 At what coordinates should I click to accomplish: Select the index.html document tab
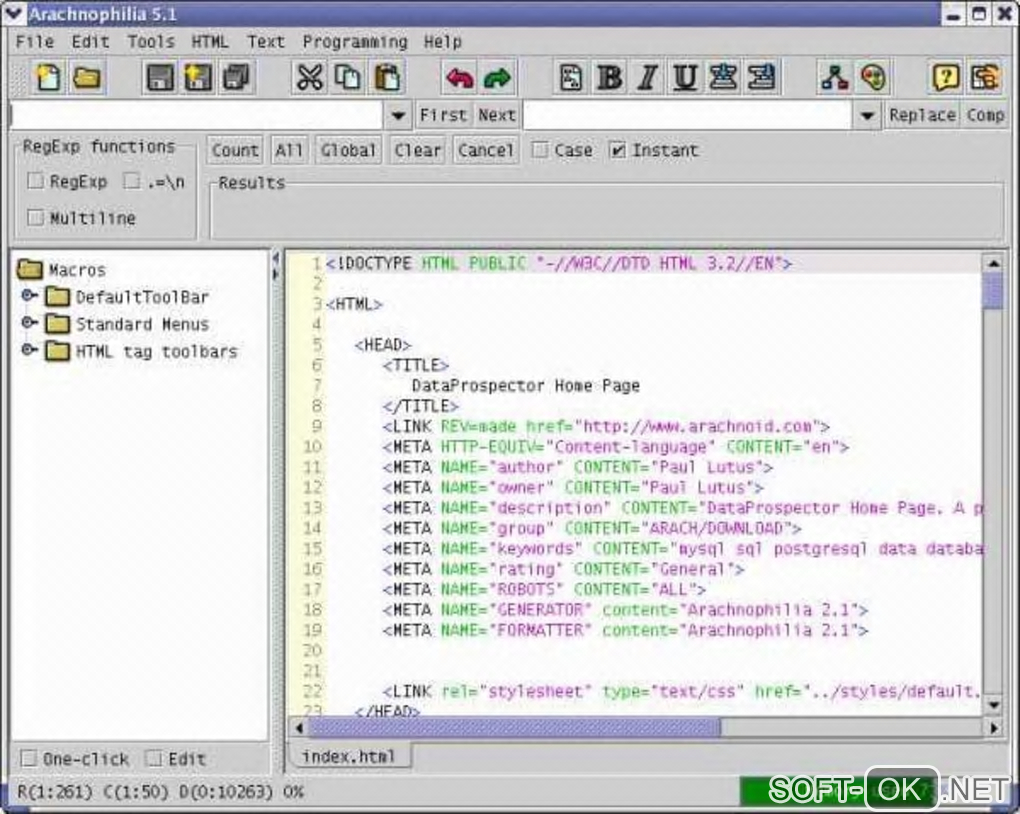coord(349,757)
